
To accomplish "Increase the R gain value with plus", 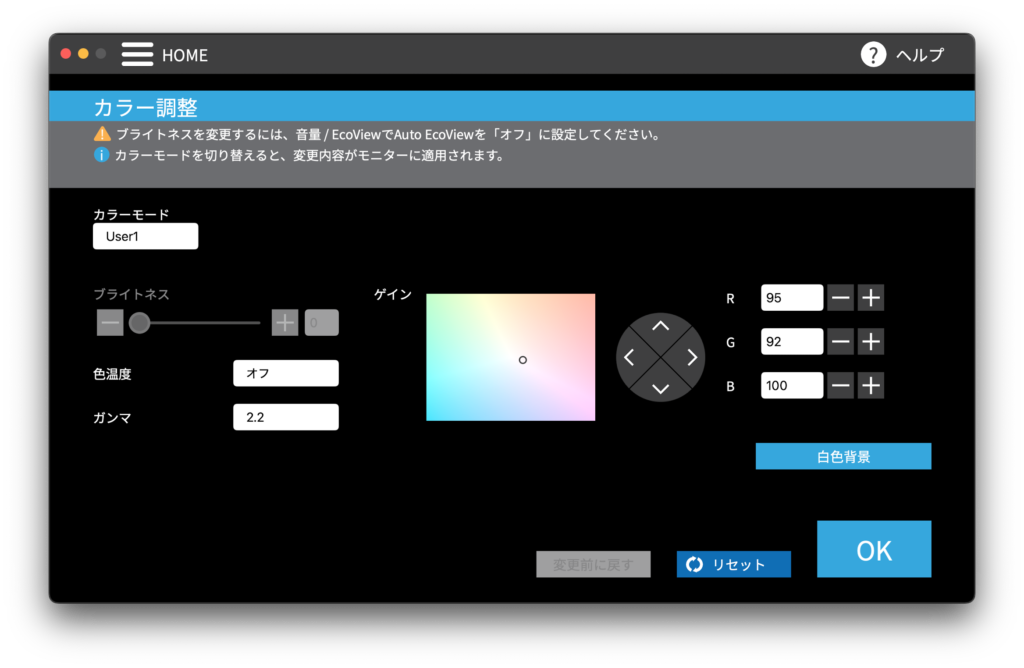I will click(x=871, y=298).
